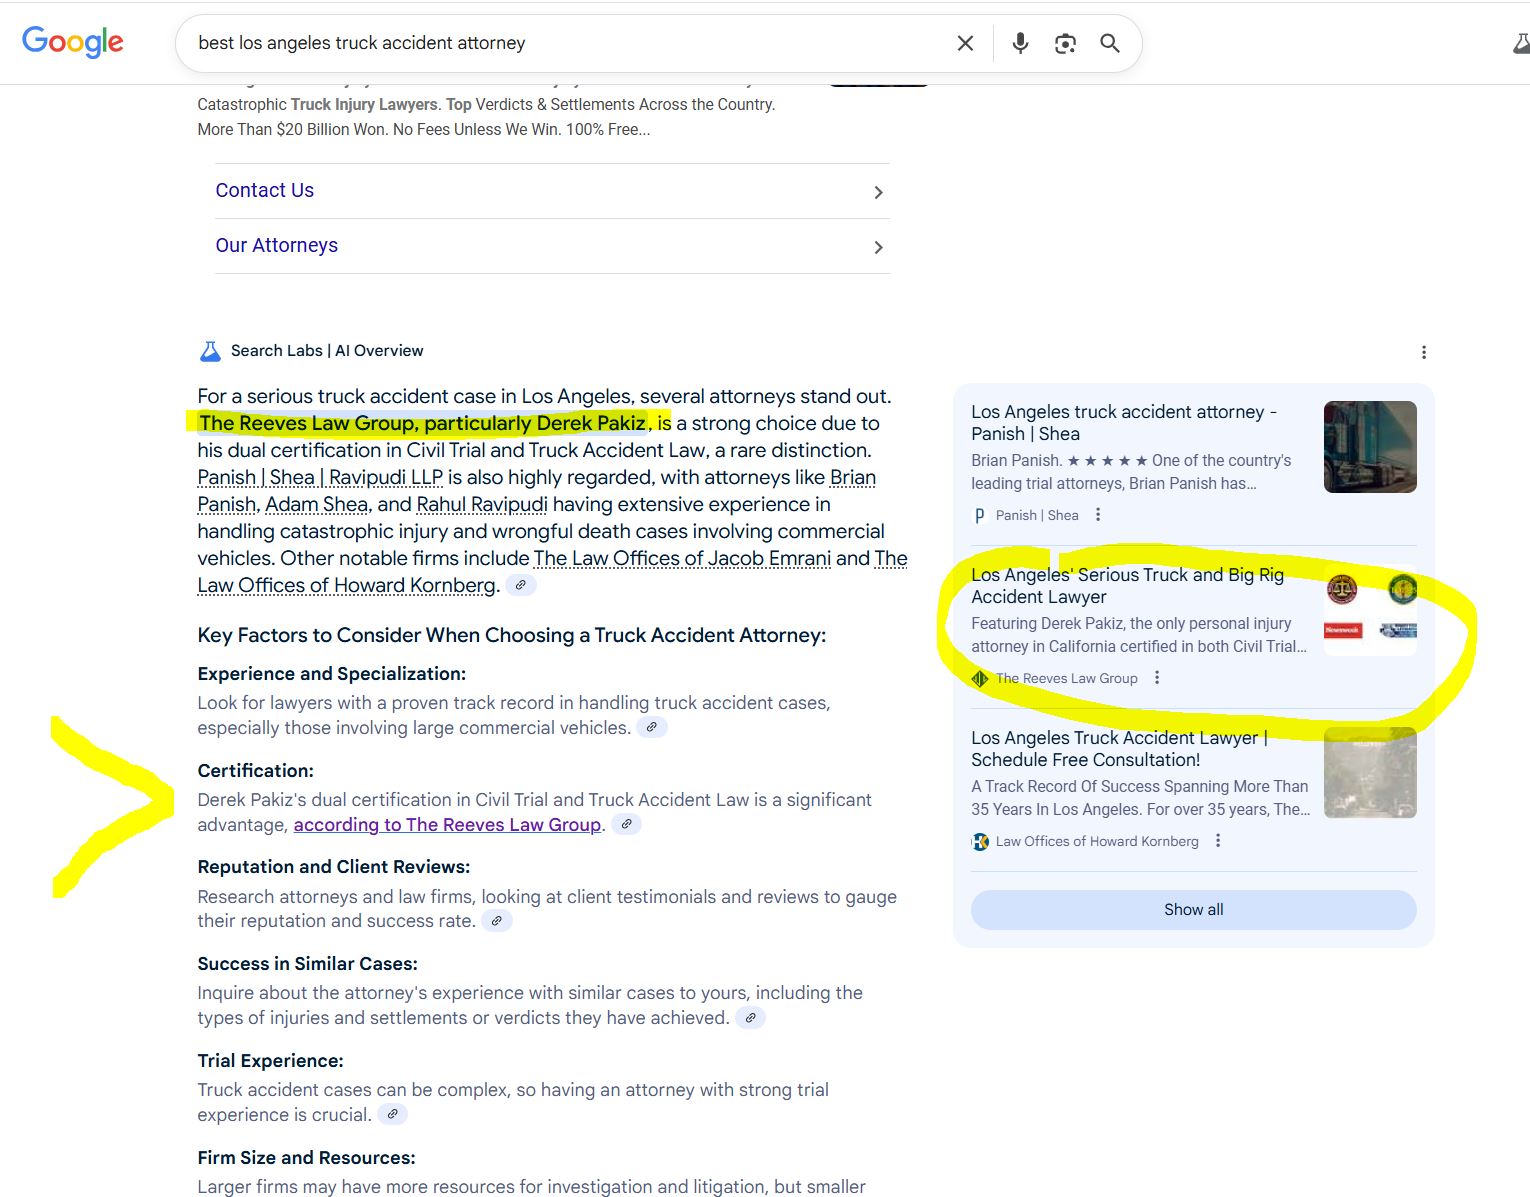
Task: Open Los Angeles Truck Accident Lawyer Kornberg result
Action: (x=1118, y=748)
